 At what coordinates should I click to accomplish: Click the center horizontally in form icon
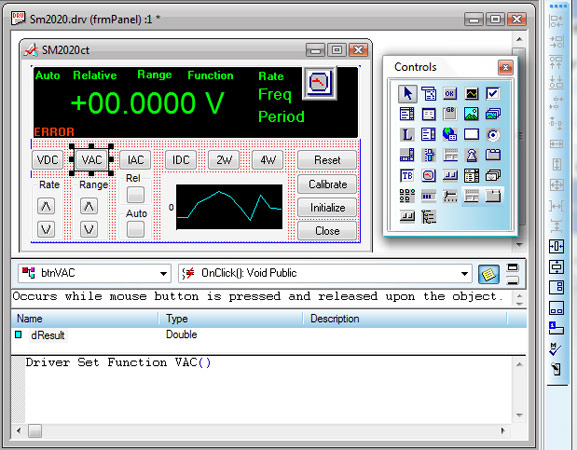pyautogui.click(x=556, y=246)
